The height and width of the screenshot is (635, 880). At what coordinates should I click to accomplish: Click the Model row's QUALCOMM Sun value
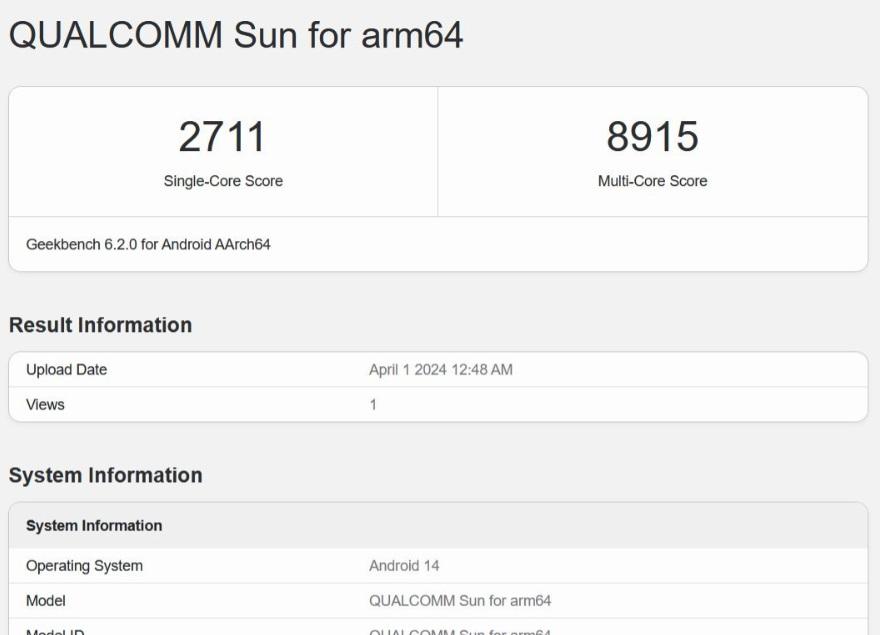460,601
